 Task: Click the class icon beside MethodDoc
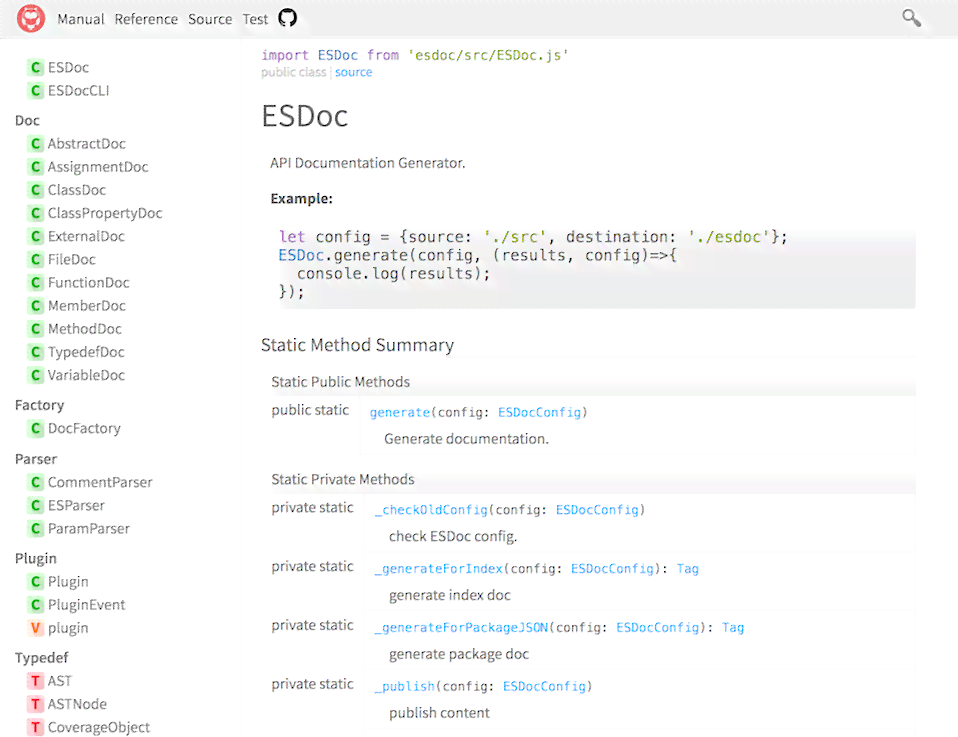click(35, 329)
